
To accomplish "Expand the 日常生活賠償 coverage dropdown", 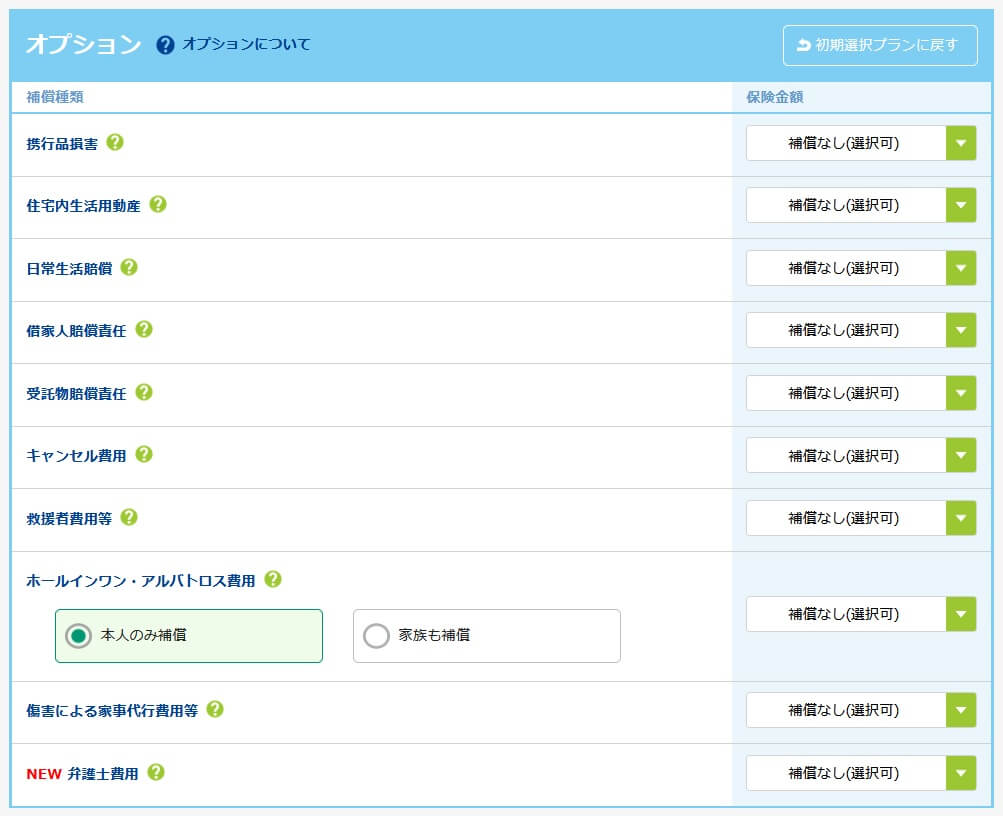I will click(861, 268).
